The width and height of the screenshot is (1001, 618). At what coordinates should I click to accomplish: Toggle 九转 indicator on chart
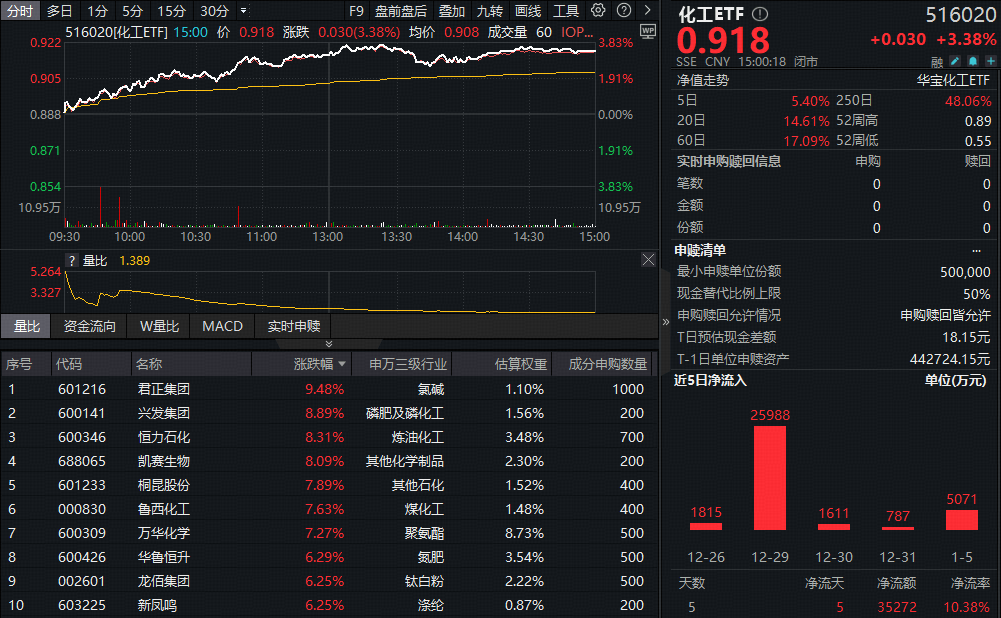pos(489,11)
